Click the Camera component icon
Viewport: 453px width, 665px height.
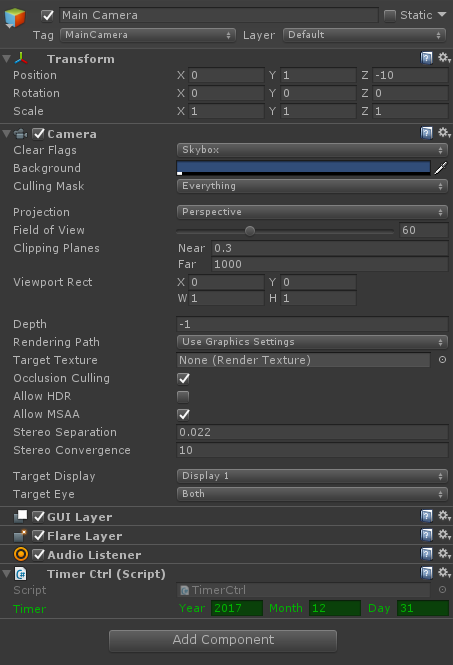click(x=20, y=134)
